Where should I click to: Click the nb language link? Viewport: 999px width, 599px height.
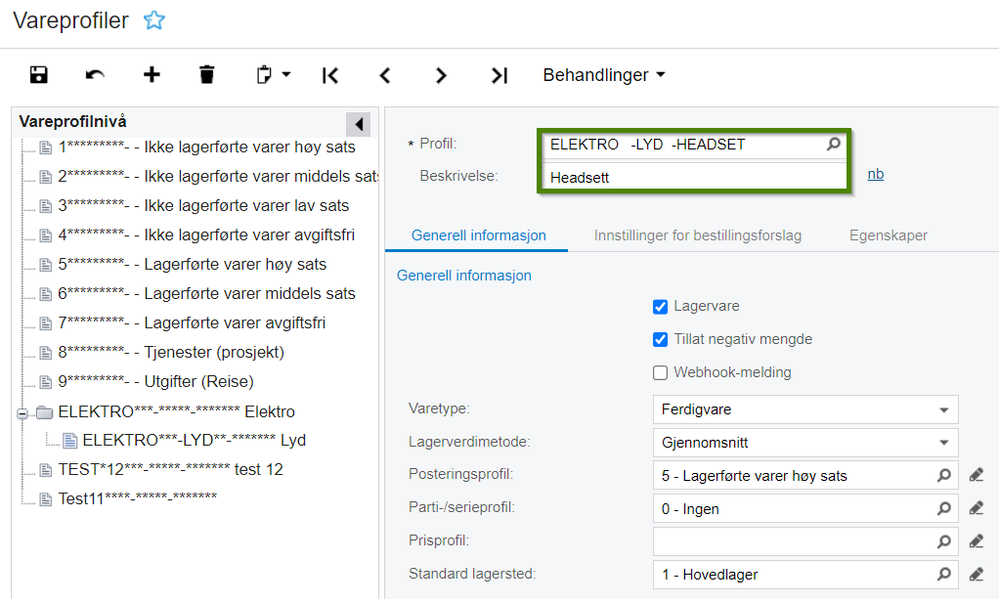coord(875,174)
